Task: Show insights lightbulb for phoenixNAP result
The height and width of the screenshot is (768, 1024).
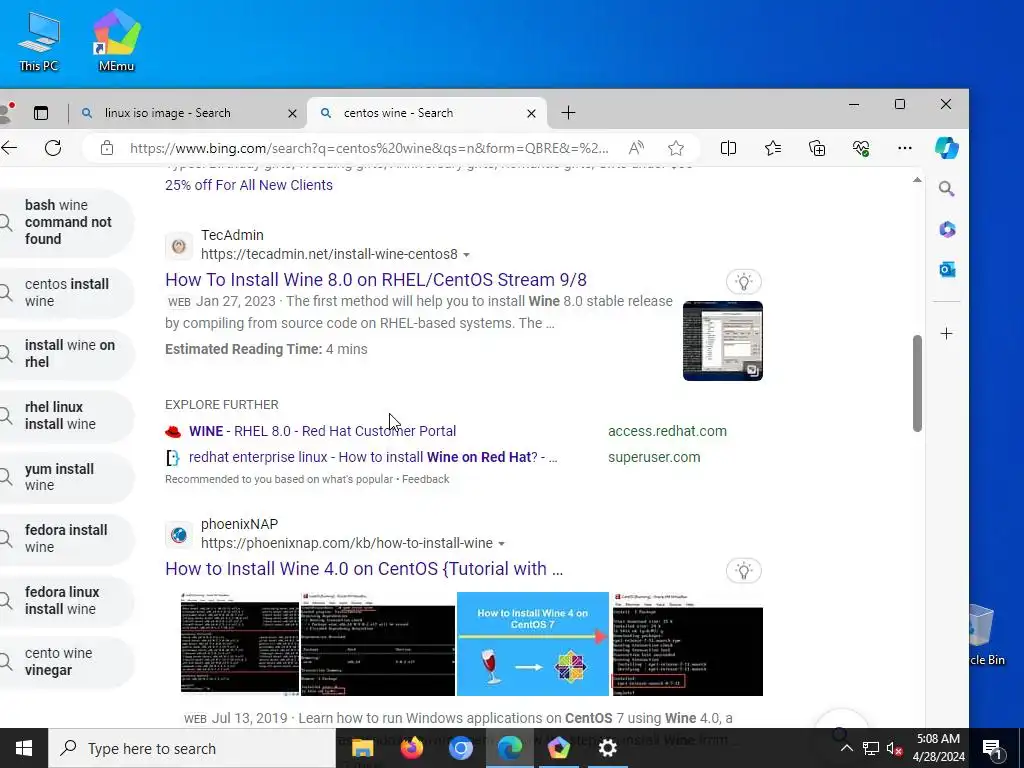Action: pos(743,571)
